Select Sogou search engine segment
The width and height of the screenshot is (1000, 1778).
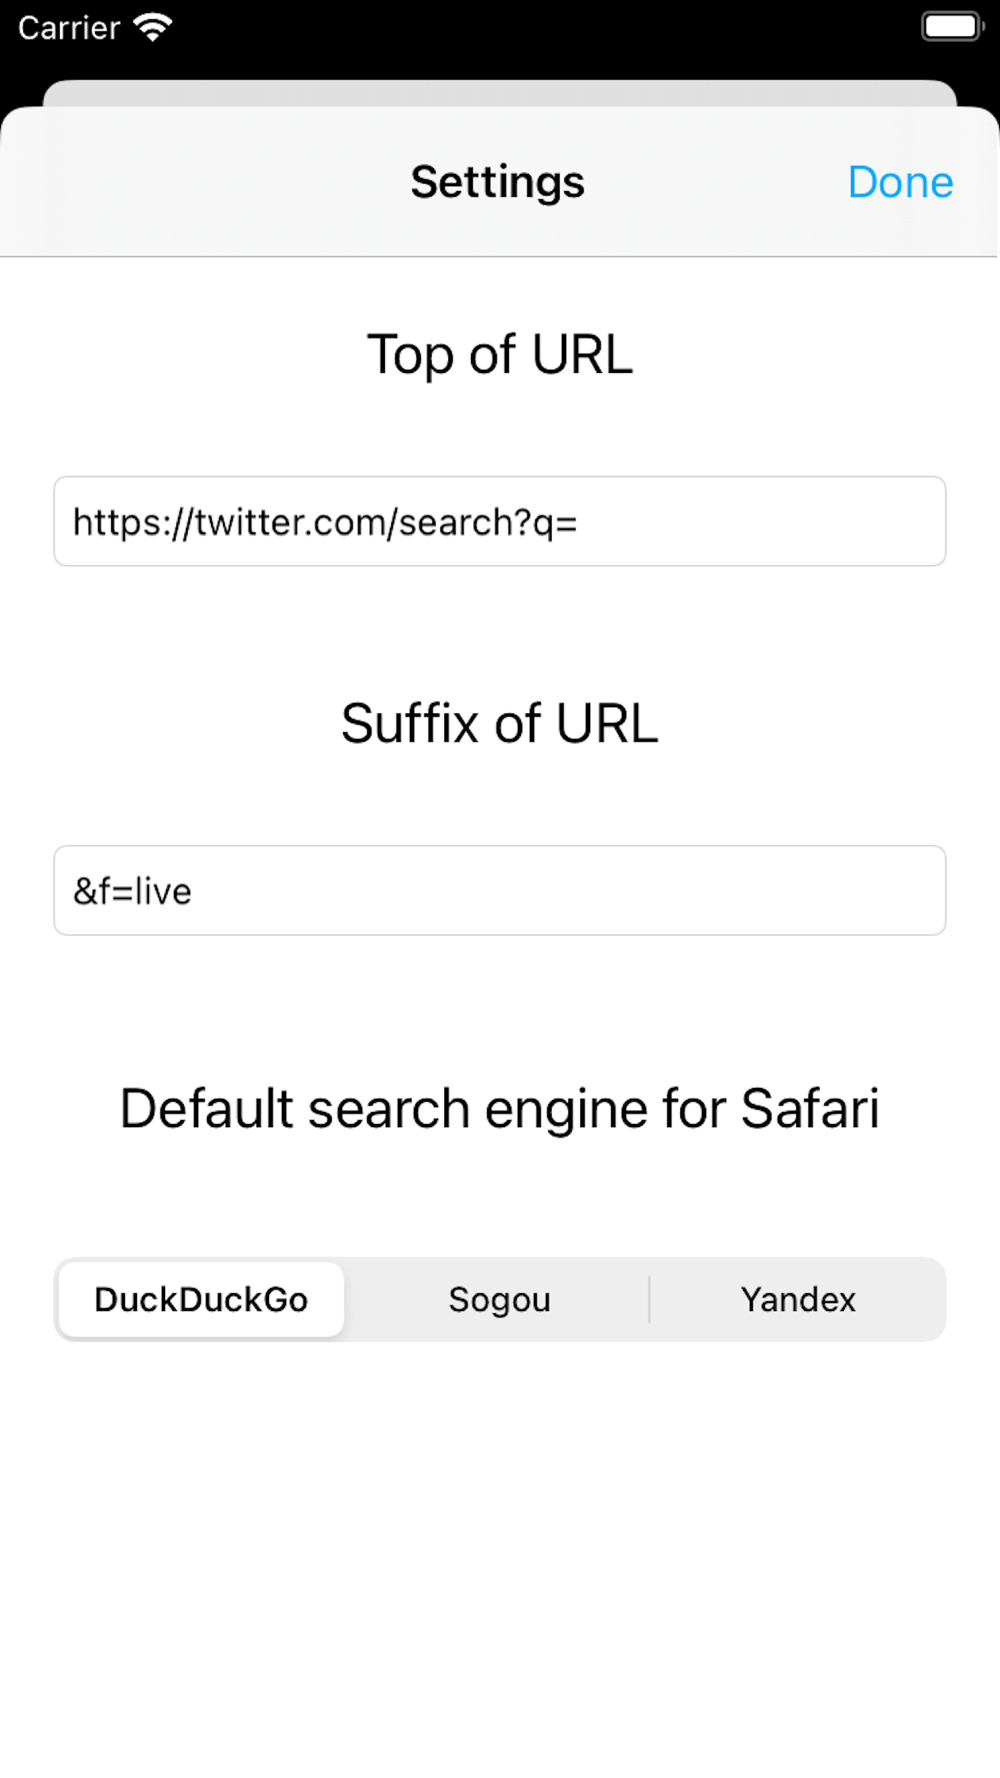[x=499, y=1299]
